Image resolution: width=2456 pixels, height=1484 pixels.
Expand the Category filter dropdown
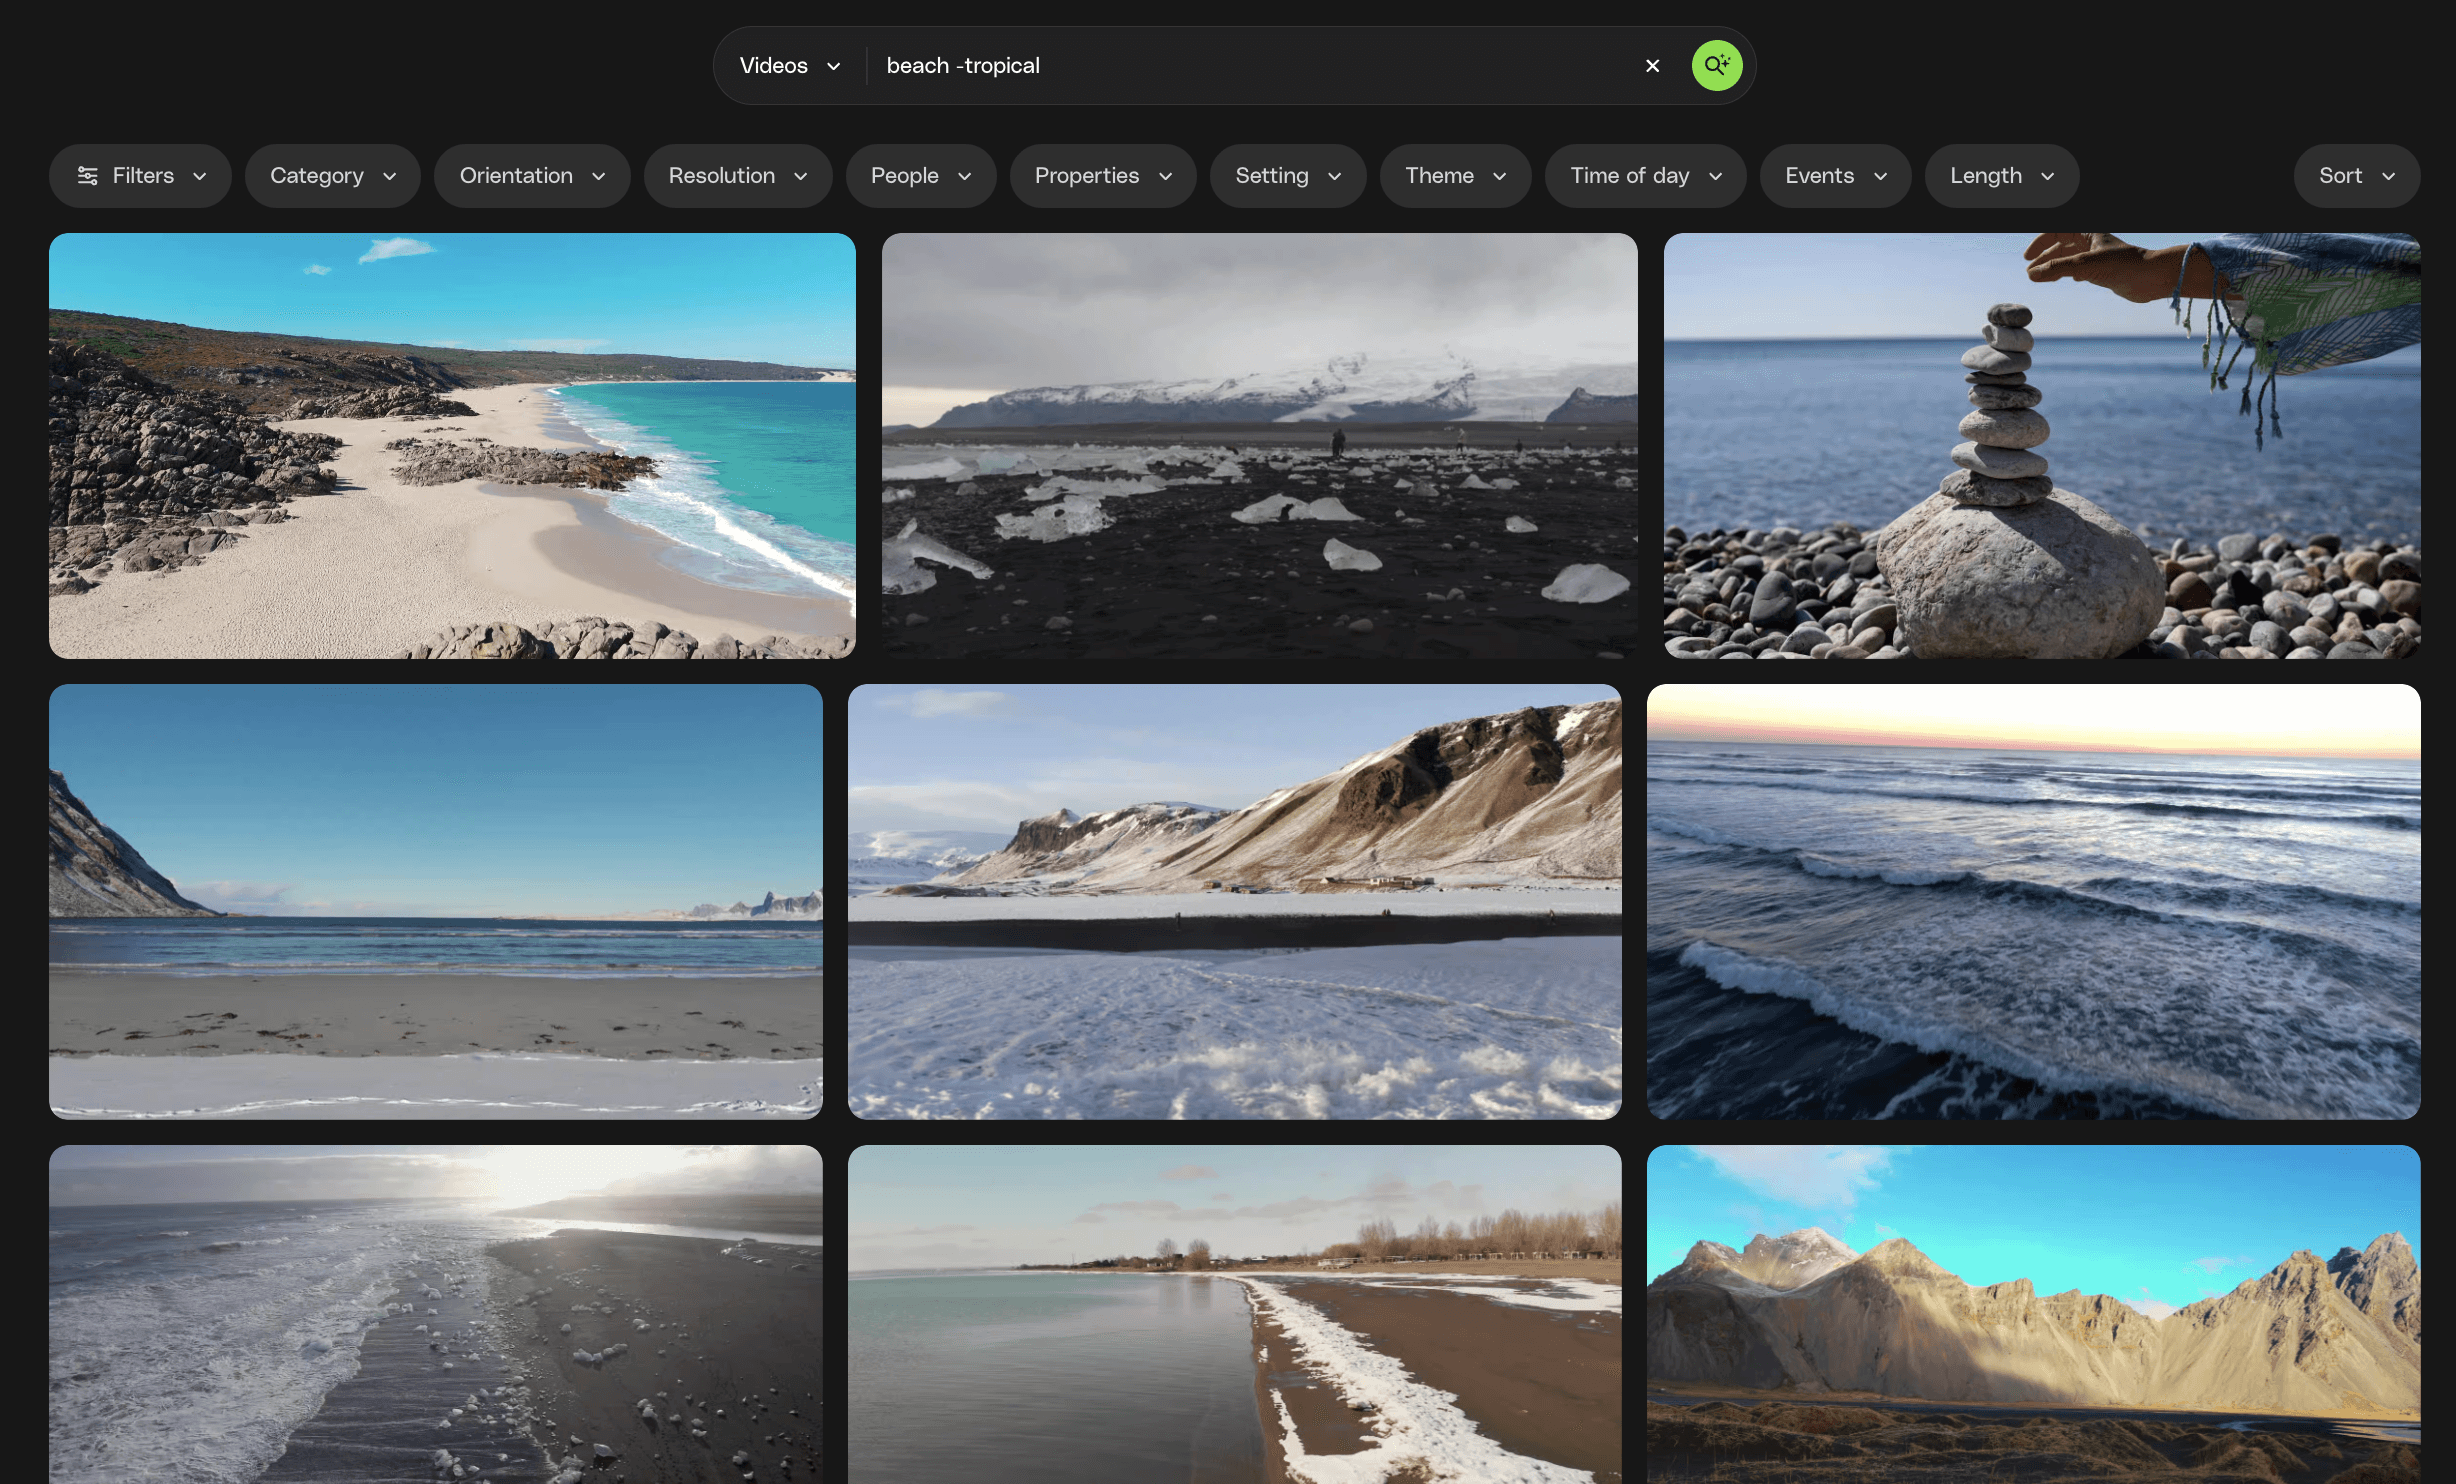(332, 176)
